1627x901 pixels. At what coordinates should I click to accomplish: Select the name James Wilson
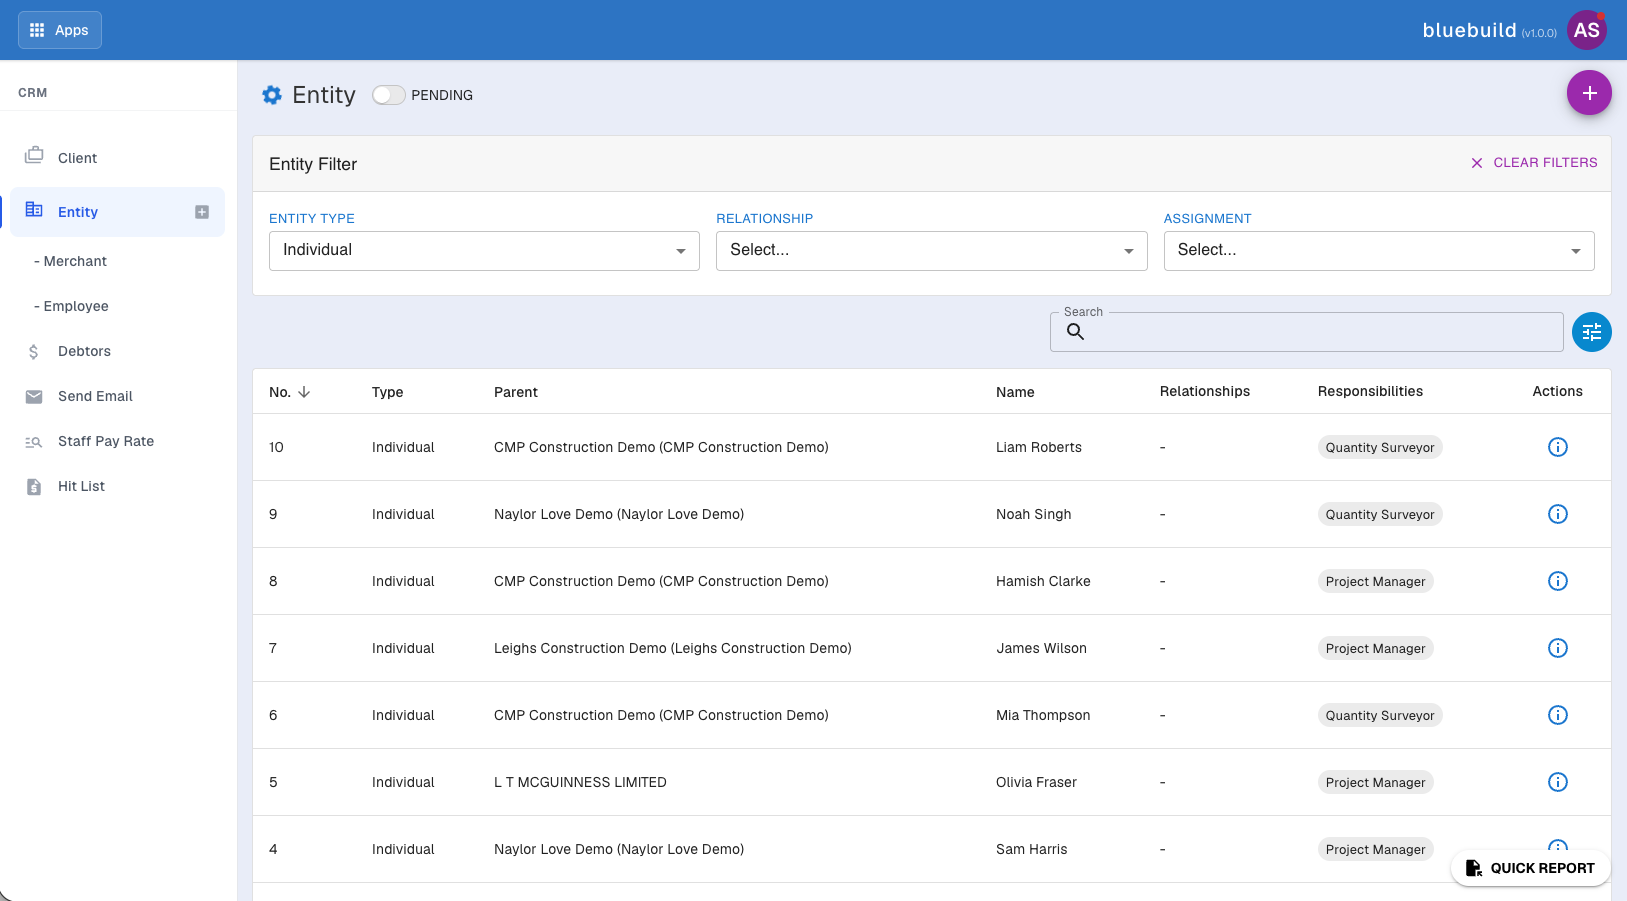[x=1041, y=648]
